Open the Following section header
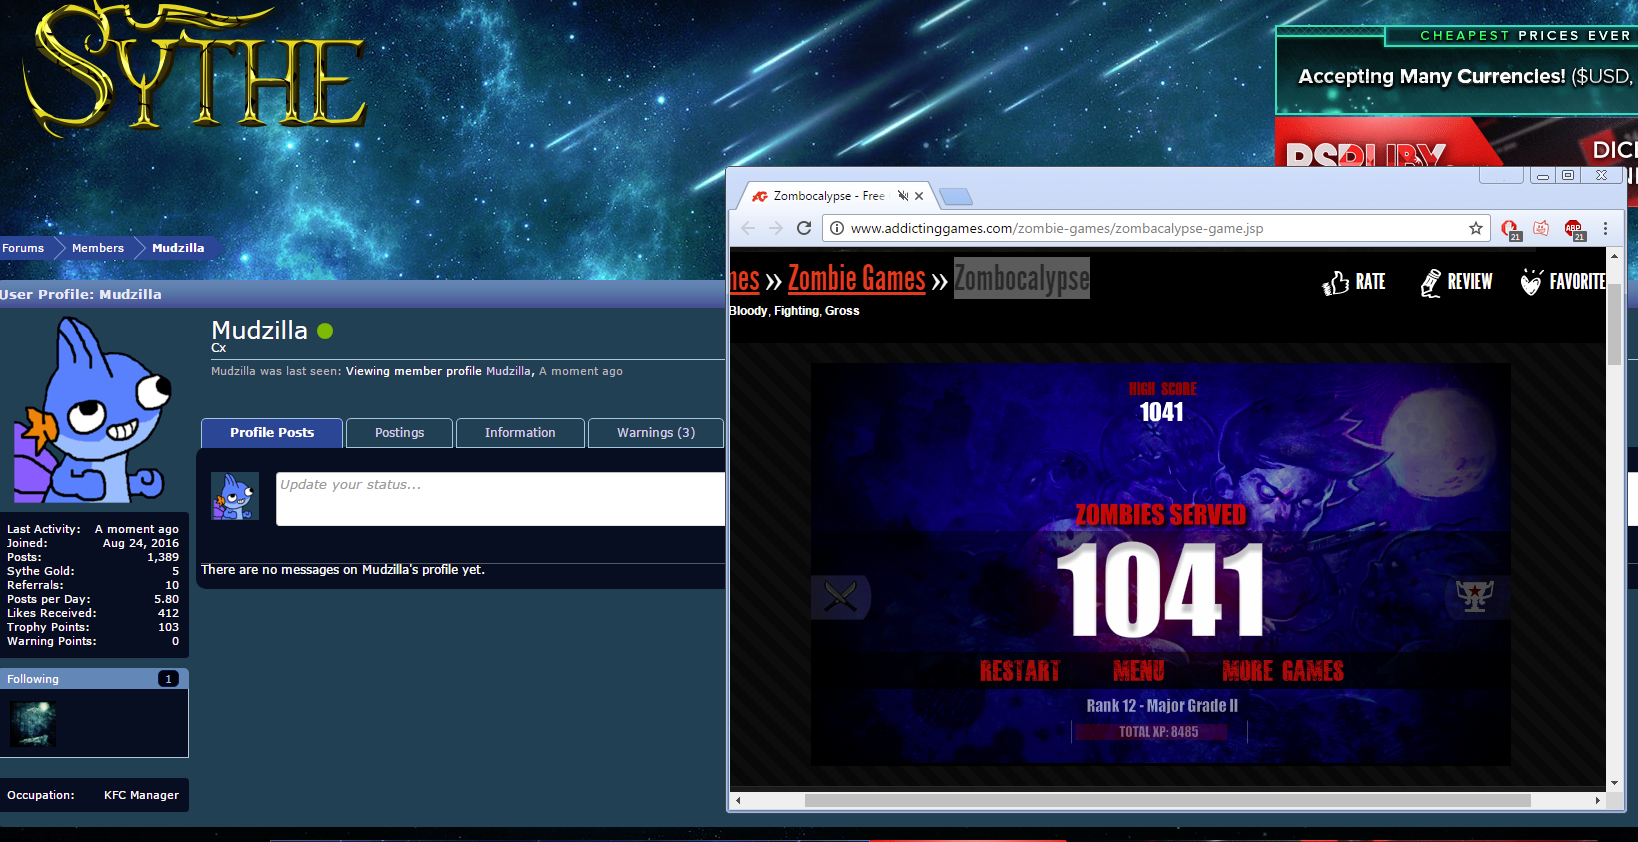1638x842 pixels. tap(94, 679)
